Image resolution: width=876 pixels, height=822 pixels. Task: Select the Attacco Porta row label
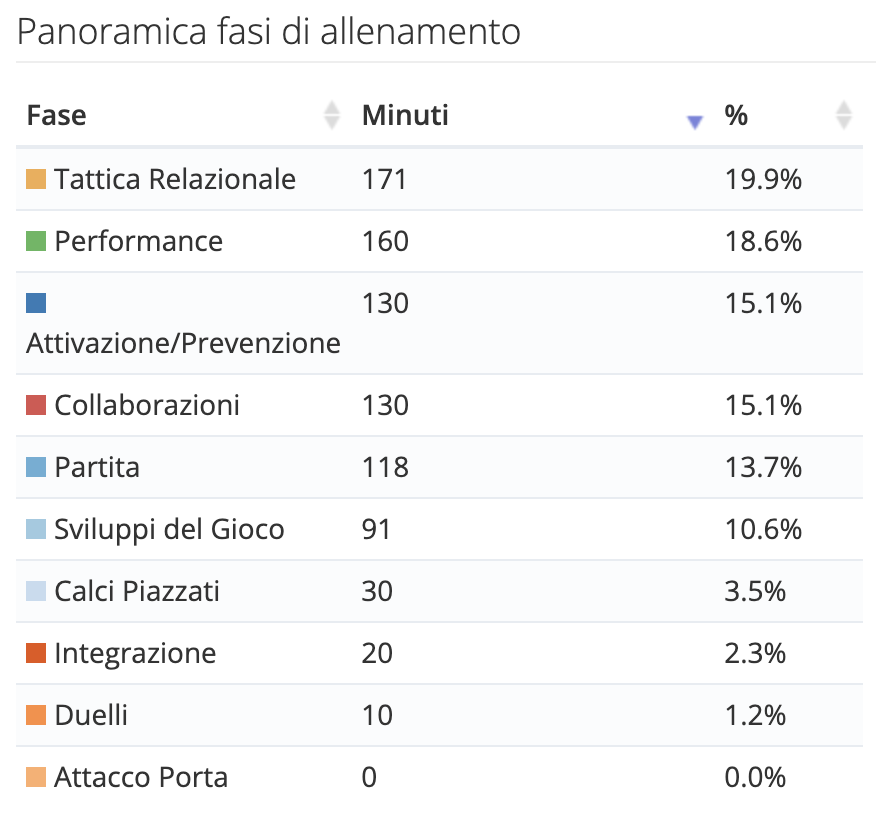coord(141,777)
